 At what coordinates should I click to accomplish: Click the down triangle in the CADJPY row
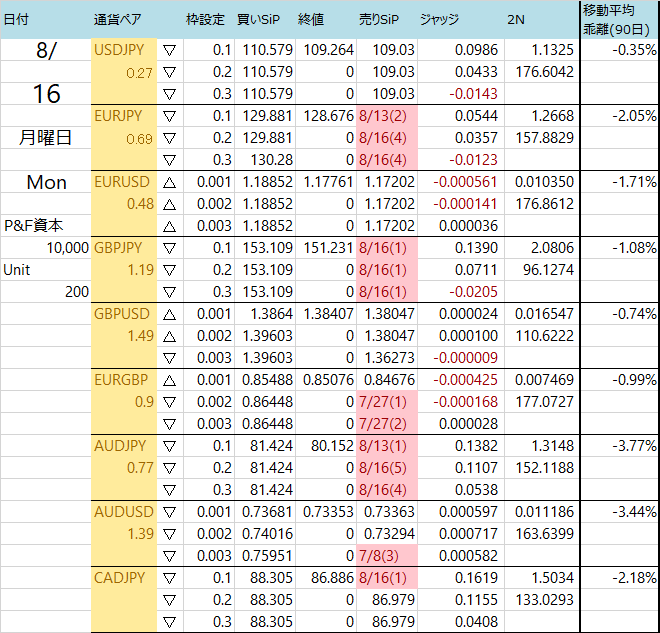[x=169, y=578]
